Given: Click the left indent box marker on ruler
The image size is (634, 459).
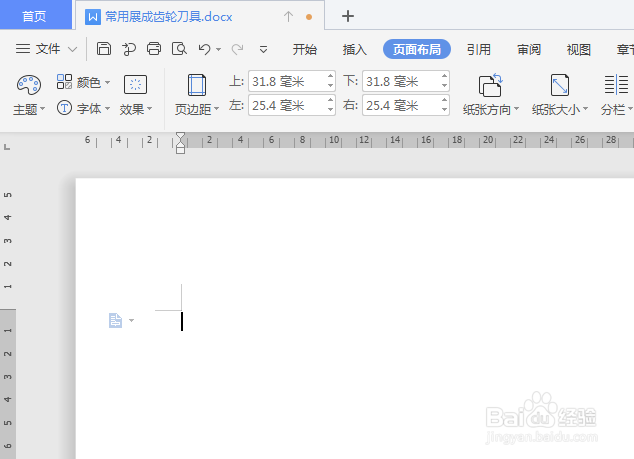Looking at the screenshot, I should click(x=180, y=150).
